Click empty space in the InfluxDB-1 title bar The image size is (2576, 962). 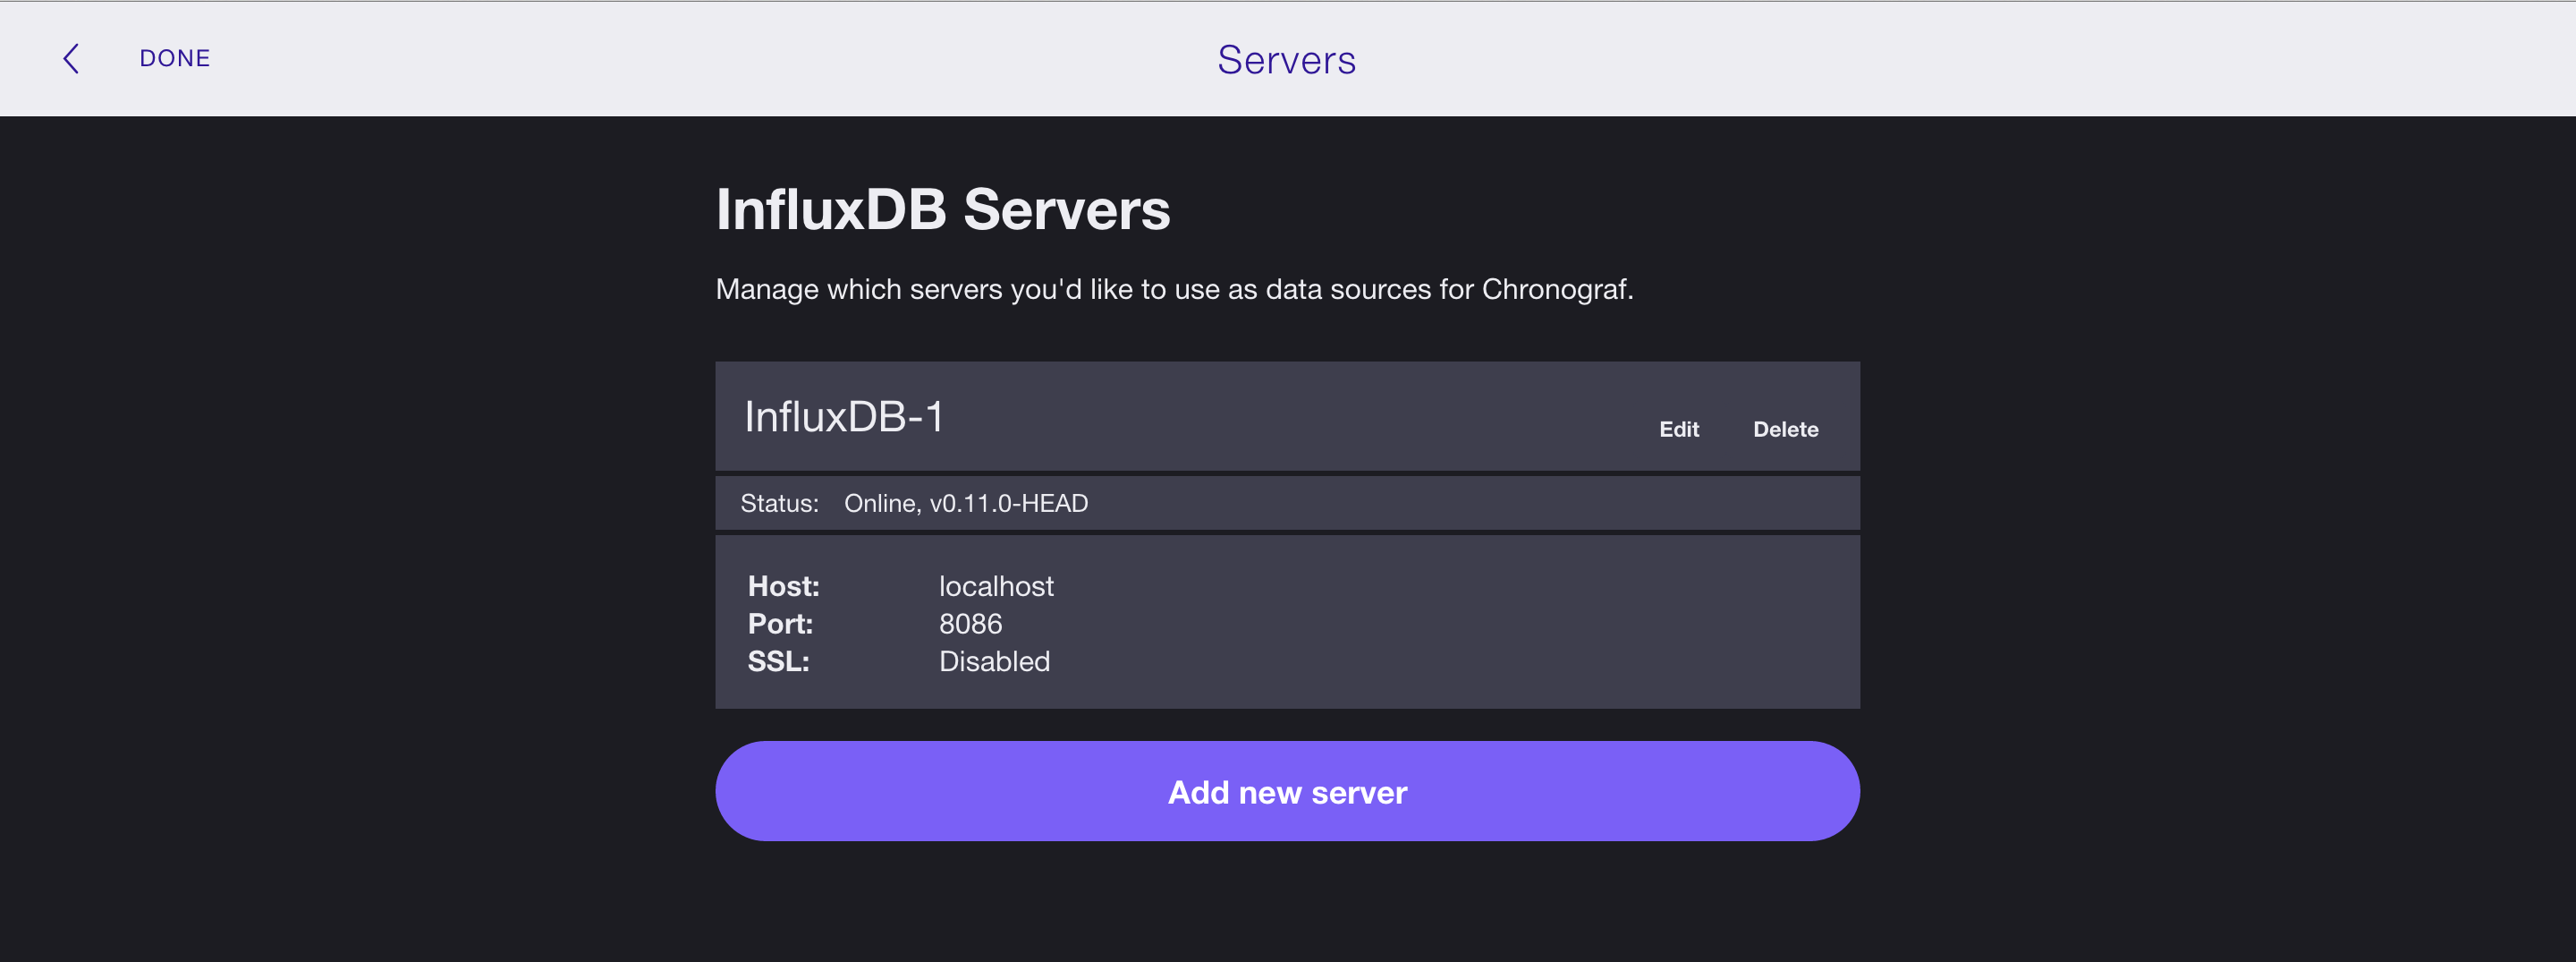click(x=1300, y=416)
